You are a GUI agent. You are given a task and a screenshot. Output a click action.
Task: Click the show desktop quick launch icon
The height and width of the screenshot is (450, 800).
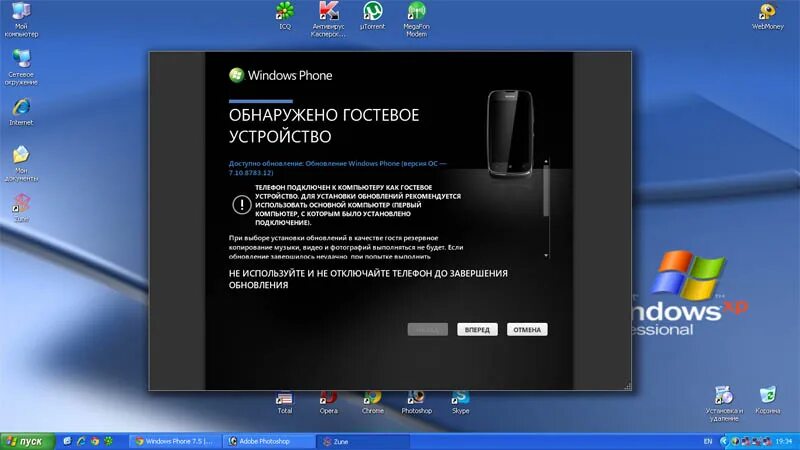[x=67, y=441]
